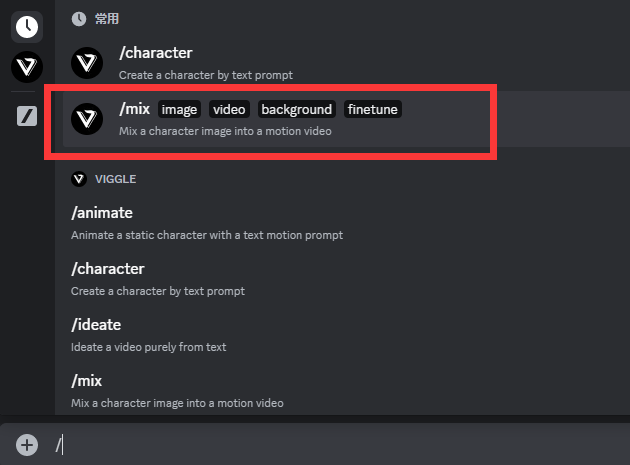Focus the message input field

340,445
